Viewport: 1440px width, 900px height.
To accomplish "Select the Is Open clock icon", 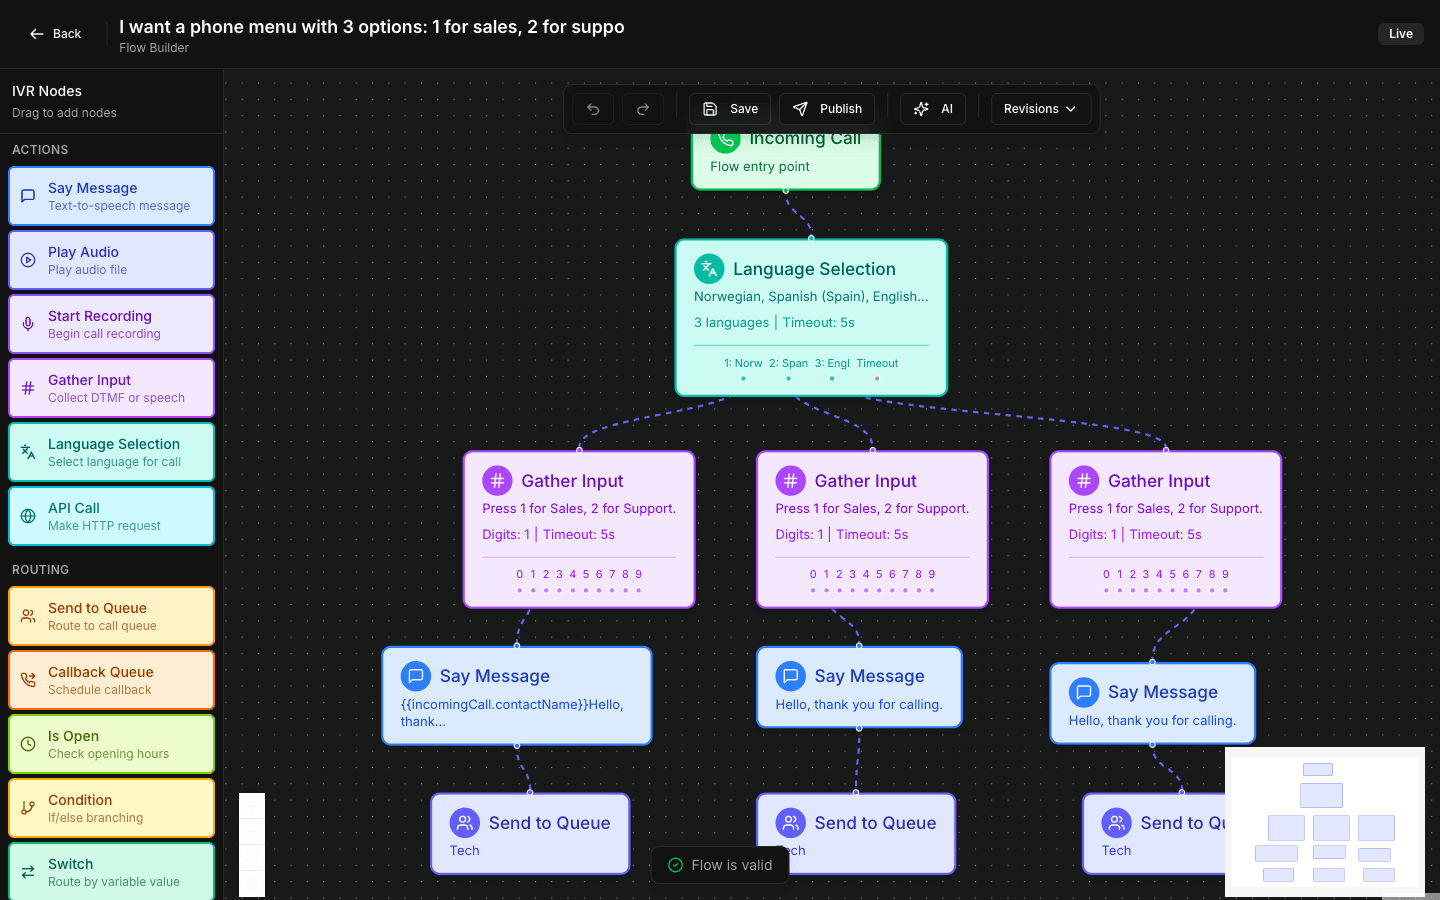I will [27, 743].
